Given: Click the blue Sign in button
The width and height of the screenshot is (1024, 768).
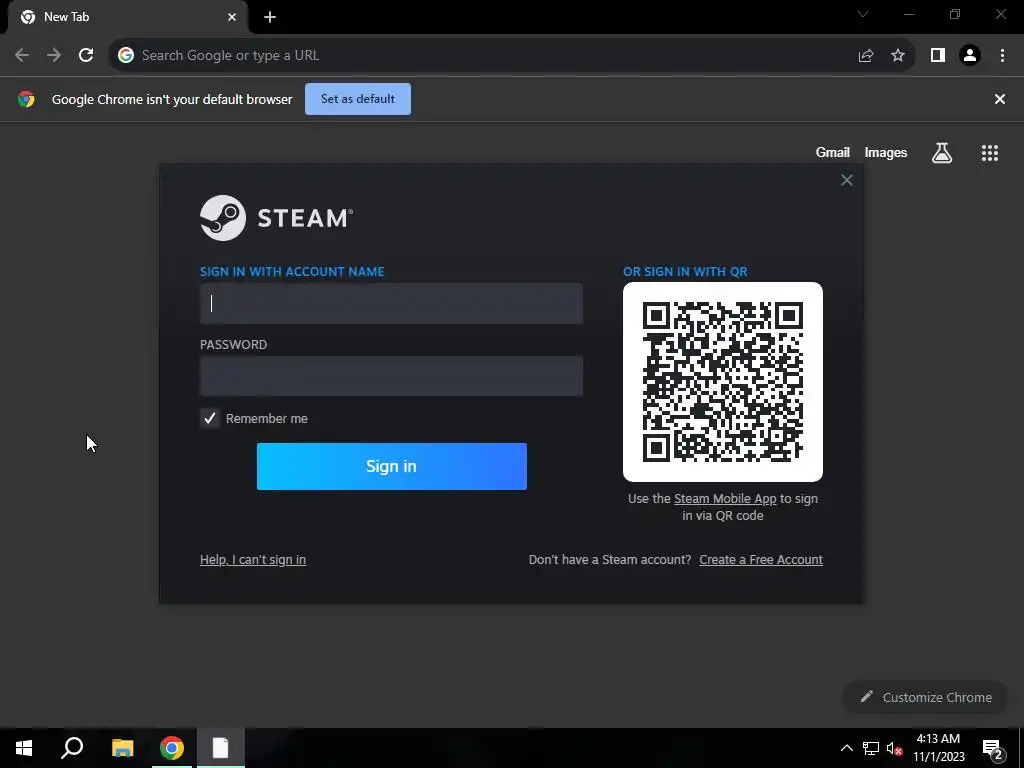Looking at the screenshot, I should 392,466.
